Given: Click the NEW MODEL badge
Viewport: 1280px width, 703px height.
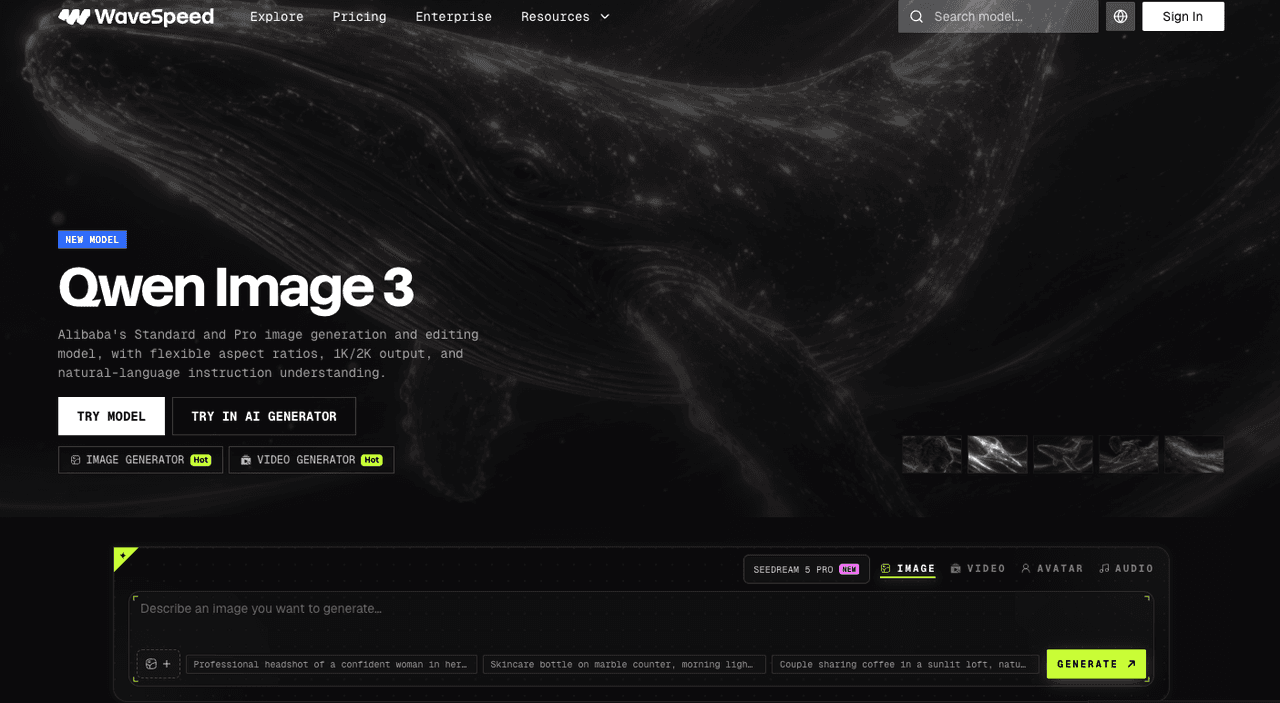Looking at the screenshot, I should coord(92,240).
